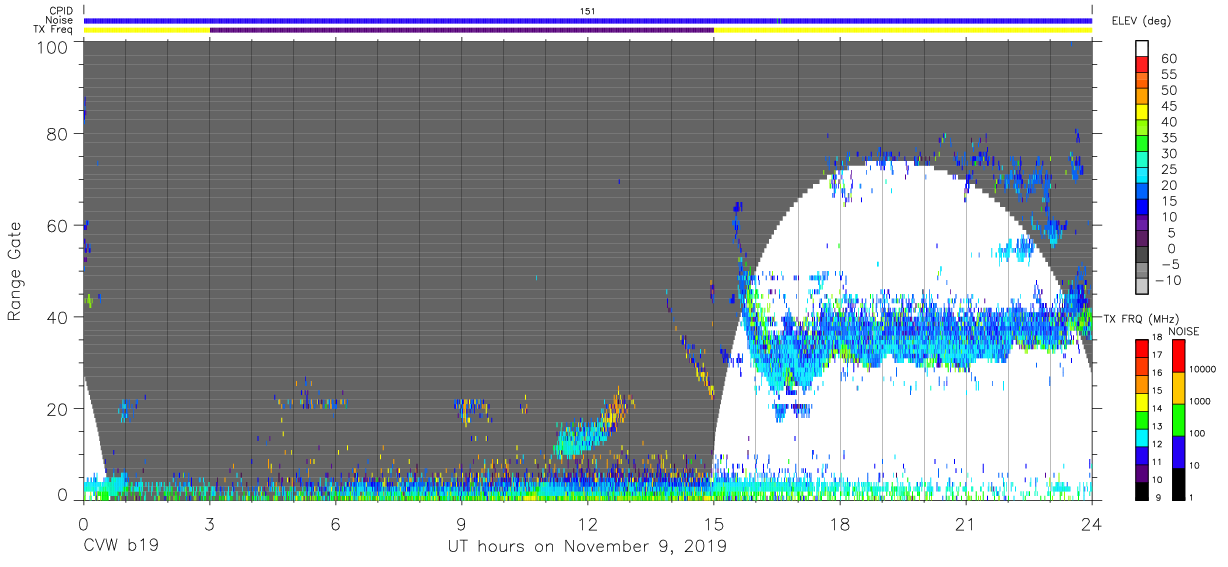Viewport: 1228px width, 567px height.
Task: Click the purple TX Freq strip segment
Action: tap(462, 30)
